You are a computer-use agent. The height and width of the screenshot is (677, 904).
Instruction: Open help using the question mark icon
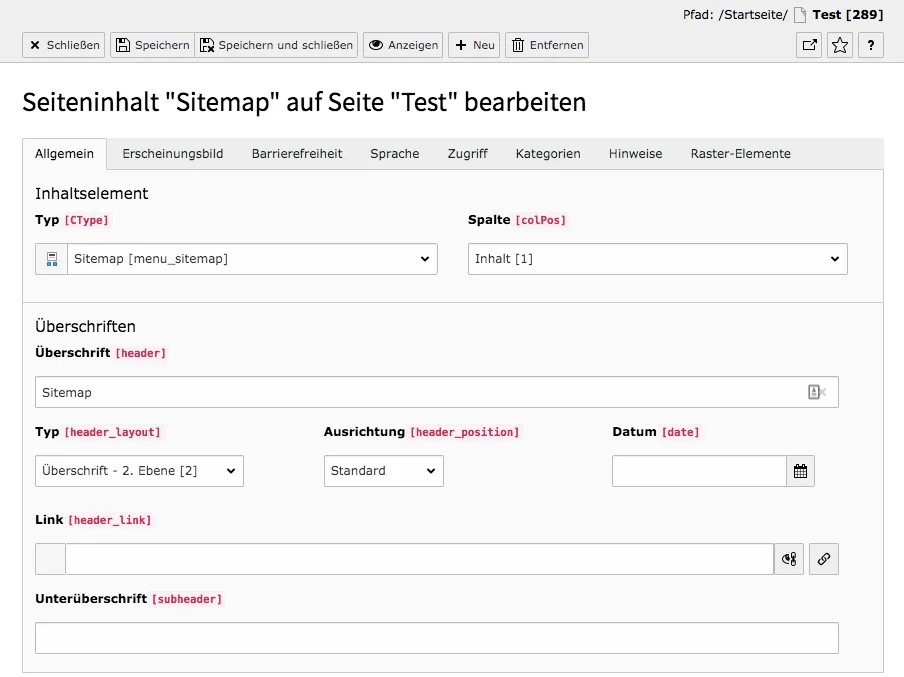[869, 45]
